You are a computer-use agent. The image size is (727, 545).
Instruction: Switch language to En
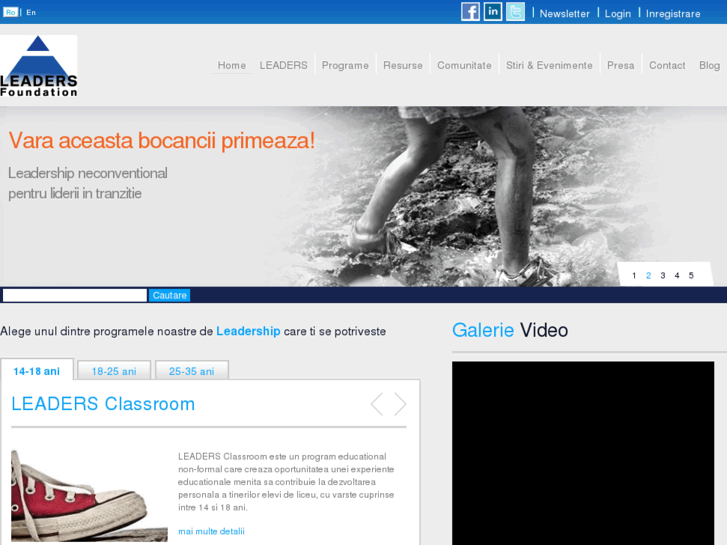[31, 13]
